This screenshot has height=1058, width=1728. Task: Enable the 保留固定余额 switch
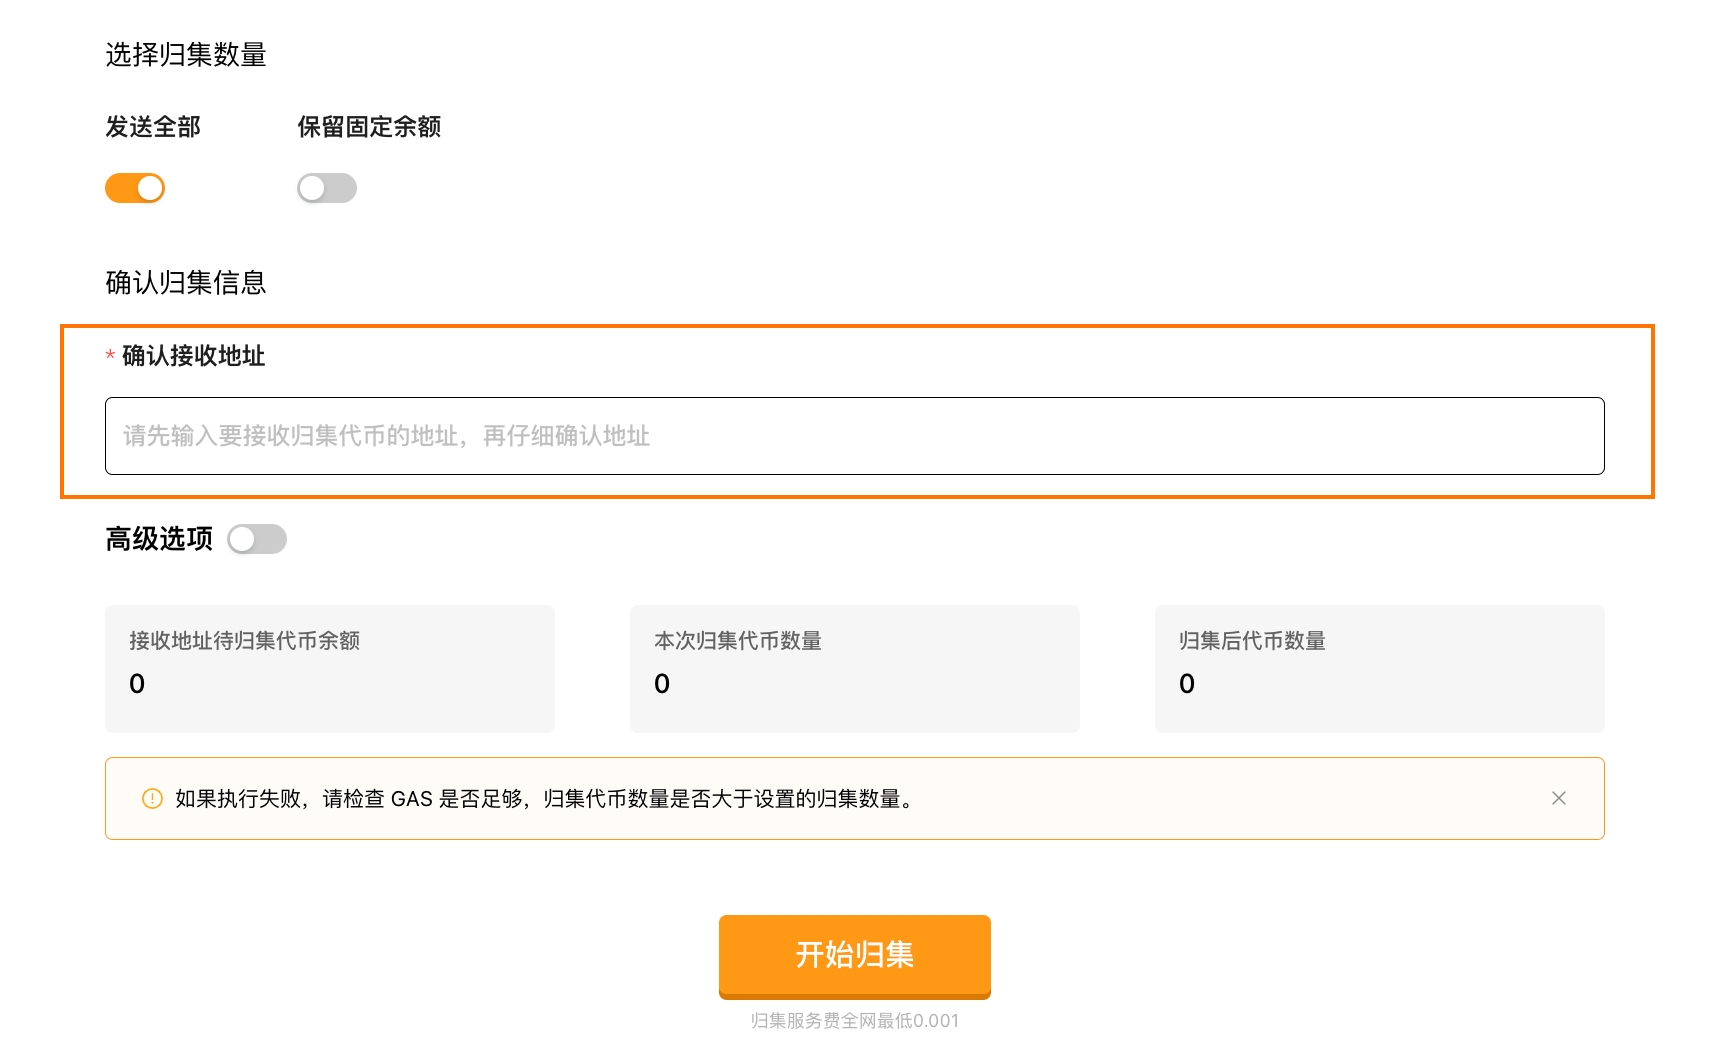327,188
